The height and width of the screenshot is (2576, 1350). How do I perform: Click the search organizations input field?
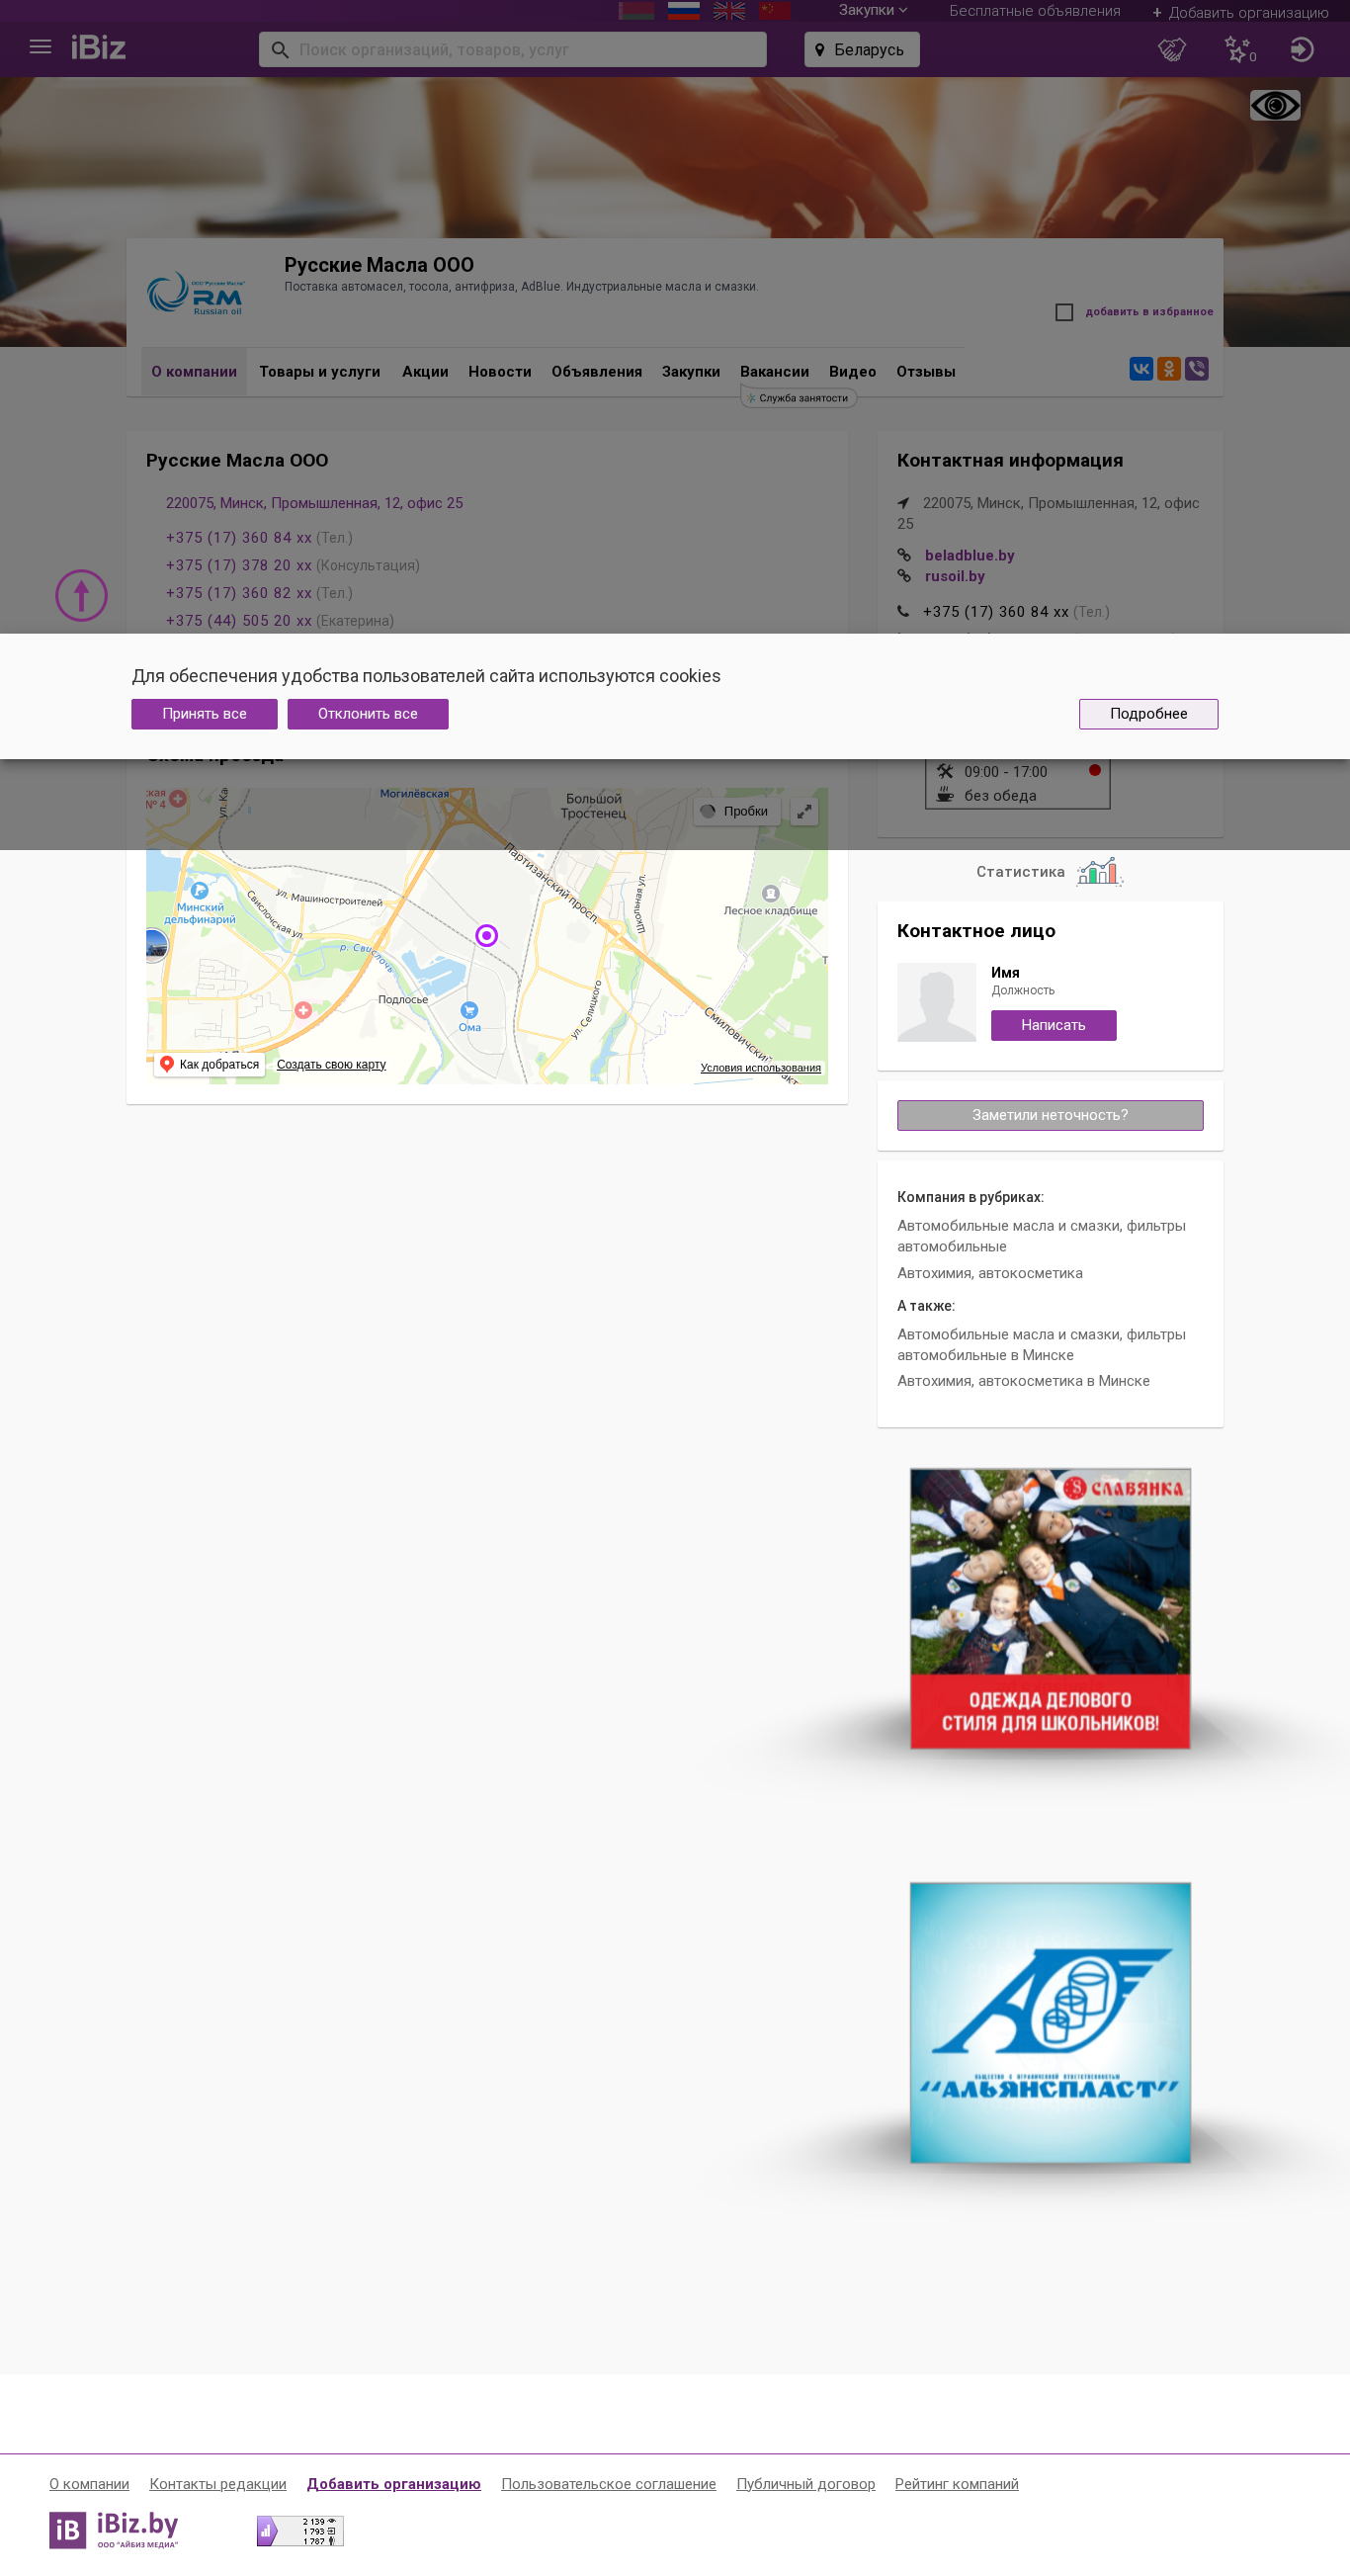pyautogui.click(x=513, y=50)
